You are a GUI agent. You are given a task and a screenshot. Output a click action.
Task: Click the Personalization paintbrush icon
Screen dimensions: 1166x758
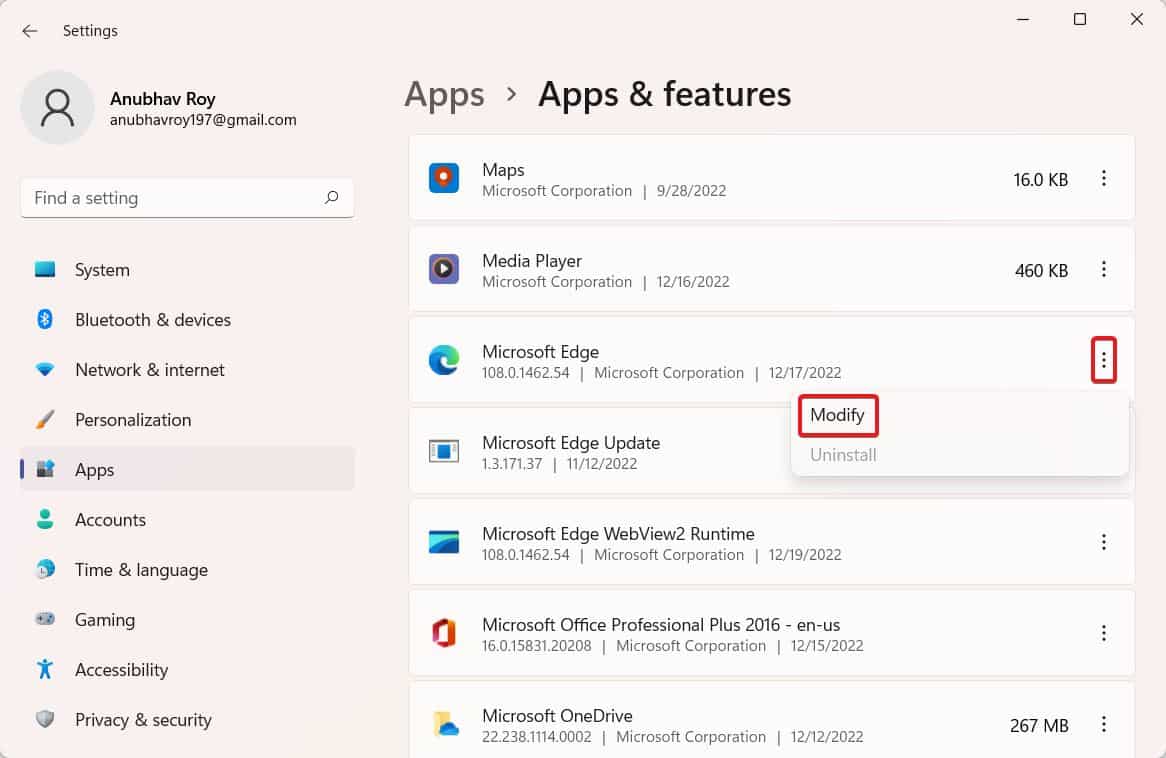45,419
